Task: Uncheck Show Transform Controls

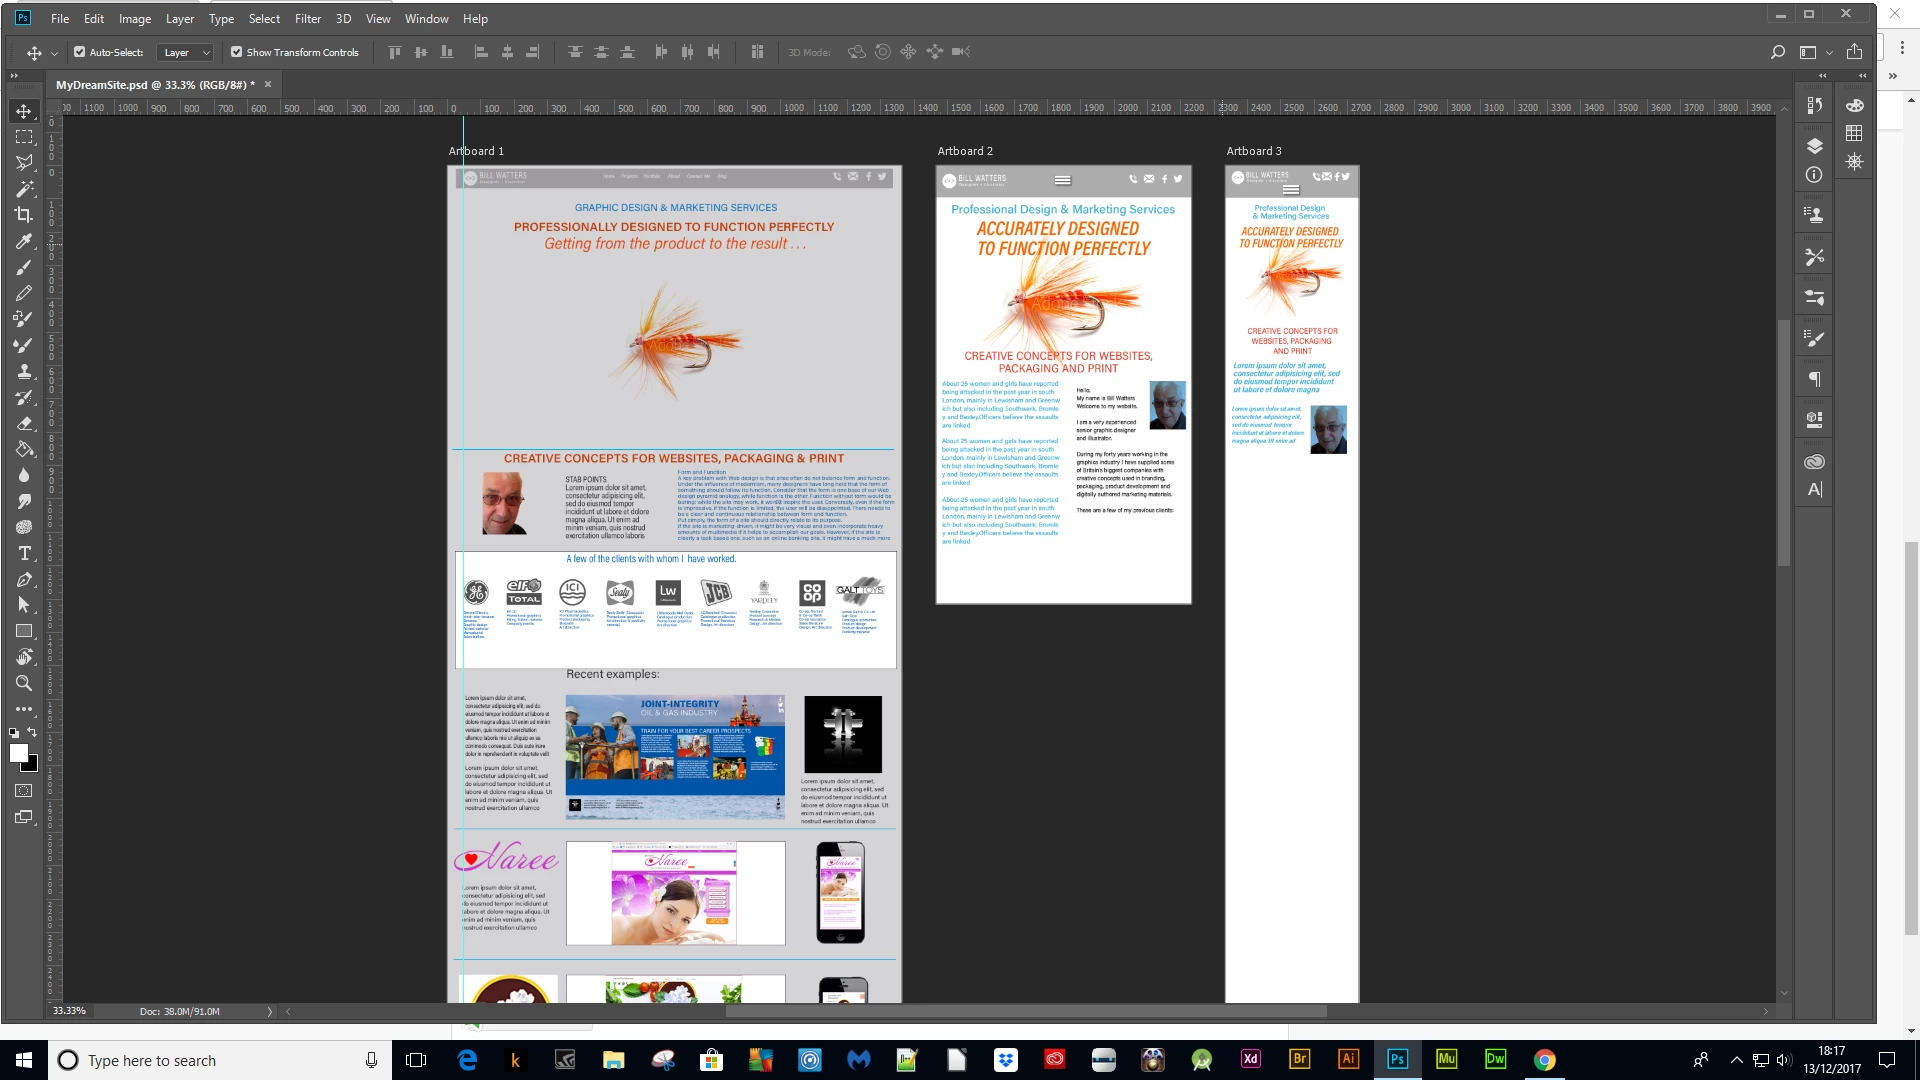Action: click(237, 52)
